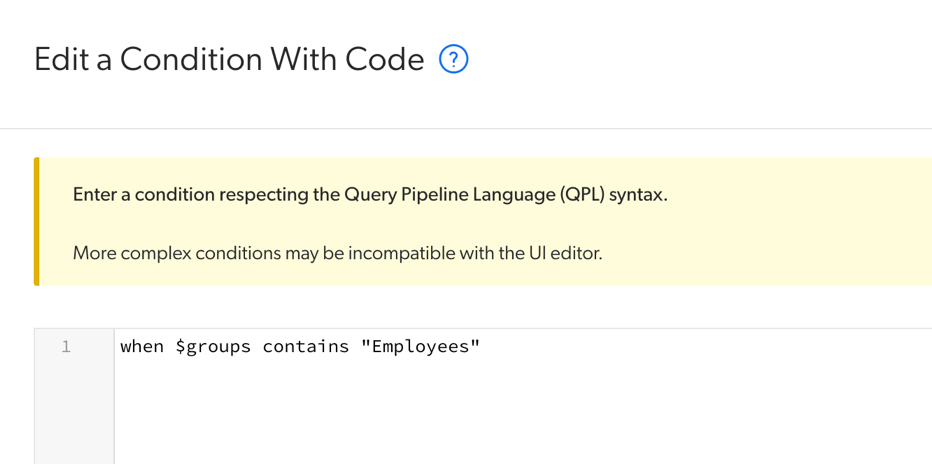The width and height of the screenshot is (932, 464).
Task: Click the "when" keyword in code editor
Action: pyautogui.click(x=142, y=347)
